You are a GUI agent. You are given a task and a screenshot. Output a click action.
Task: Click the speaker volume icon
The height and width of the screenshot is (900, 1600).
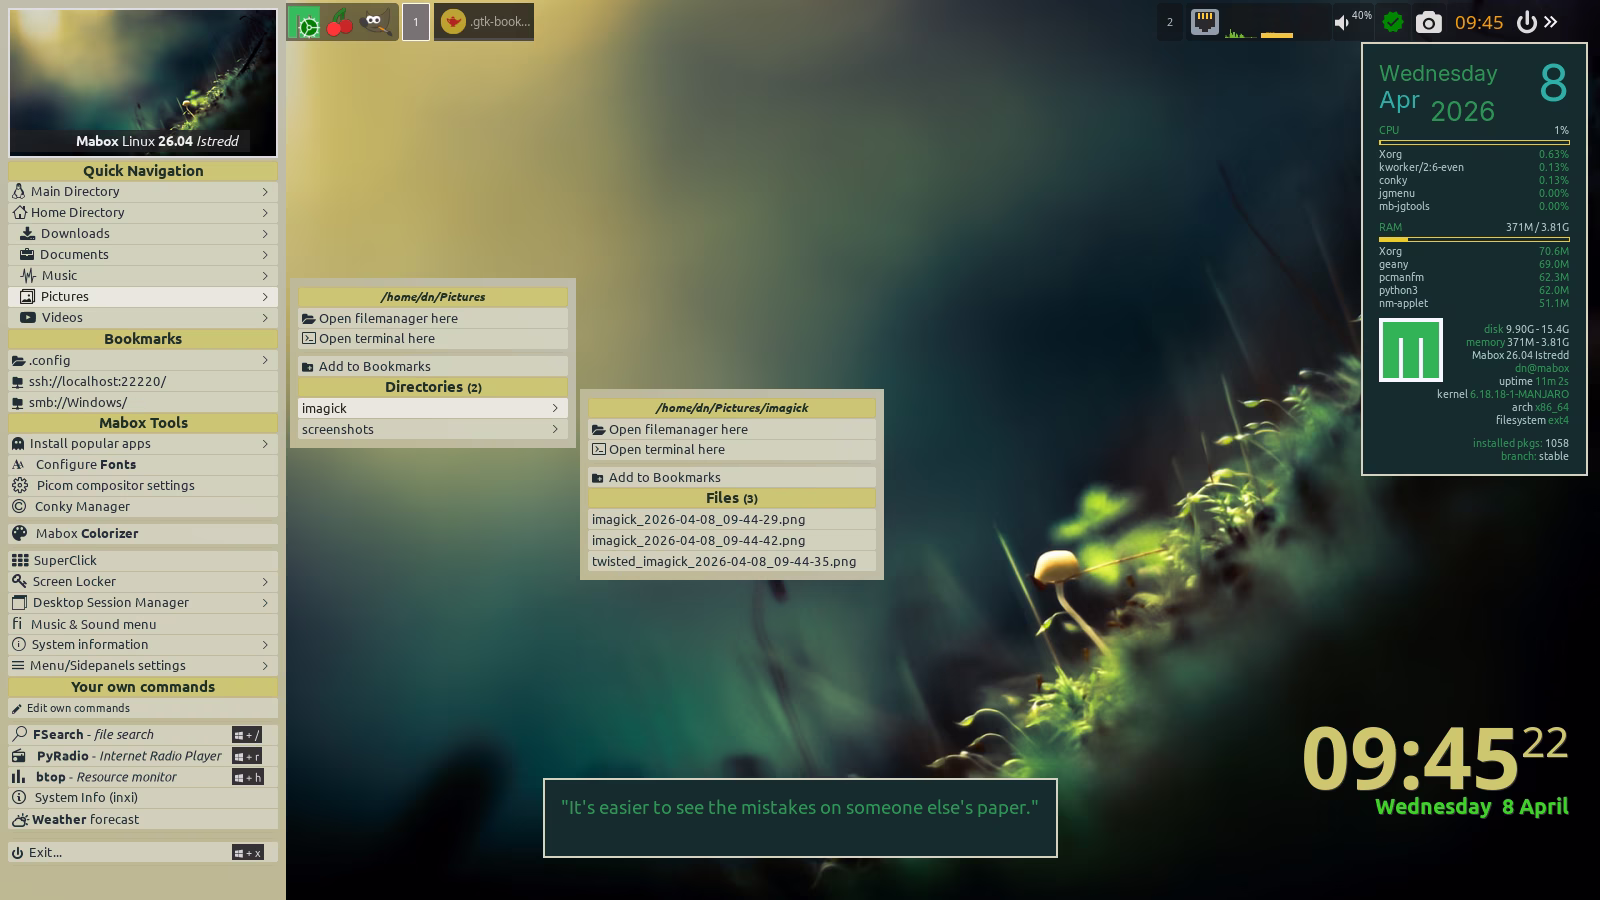(1341, 22)
